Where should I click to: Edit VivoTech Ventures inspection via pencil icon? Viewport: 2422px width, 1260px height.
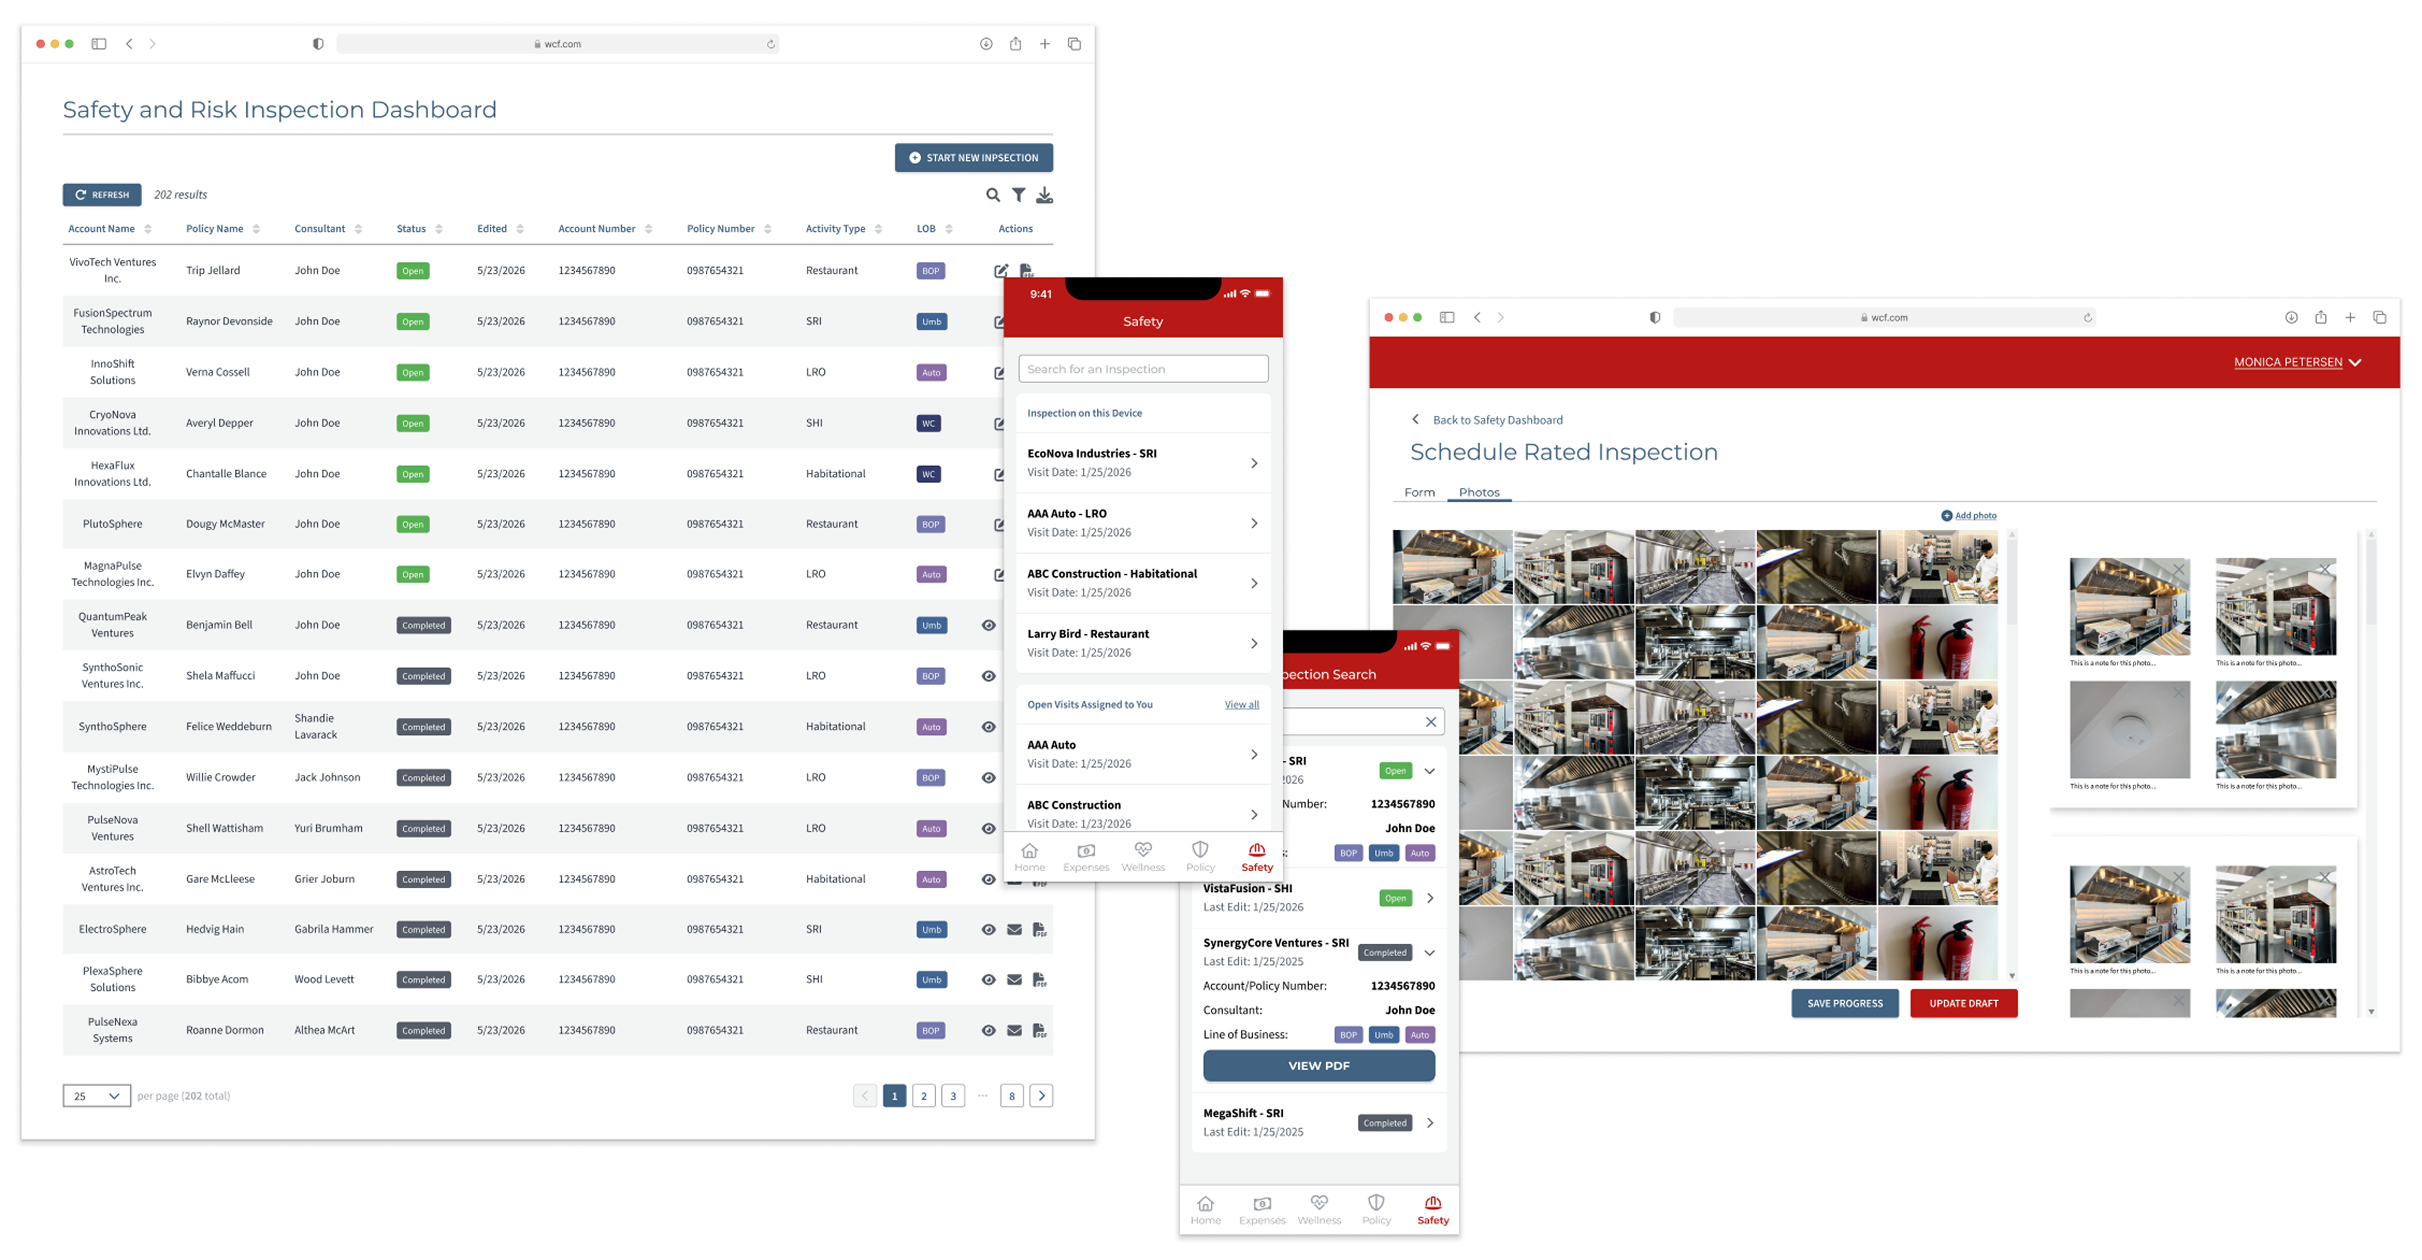[x=1002, y=270]
